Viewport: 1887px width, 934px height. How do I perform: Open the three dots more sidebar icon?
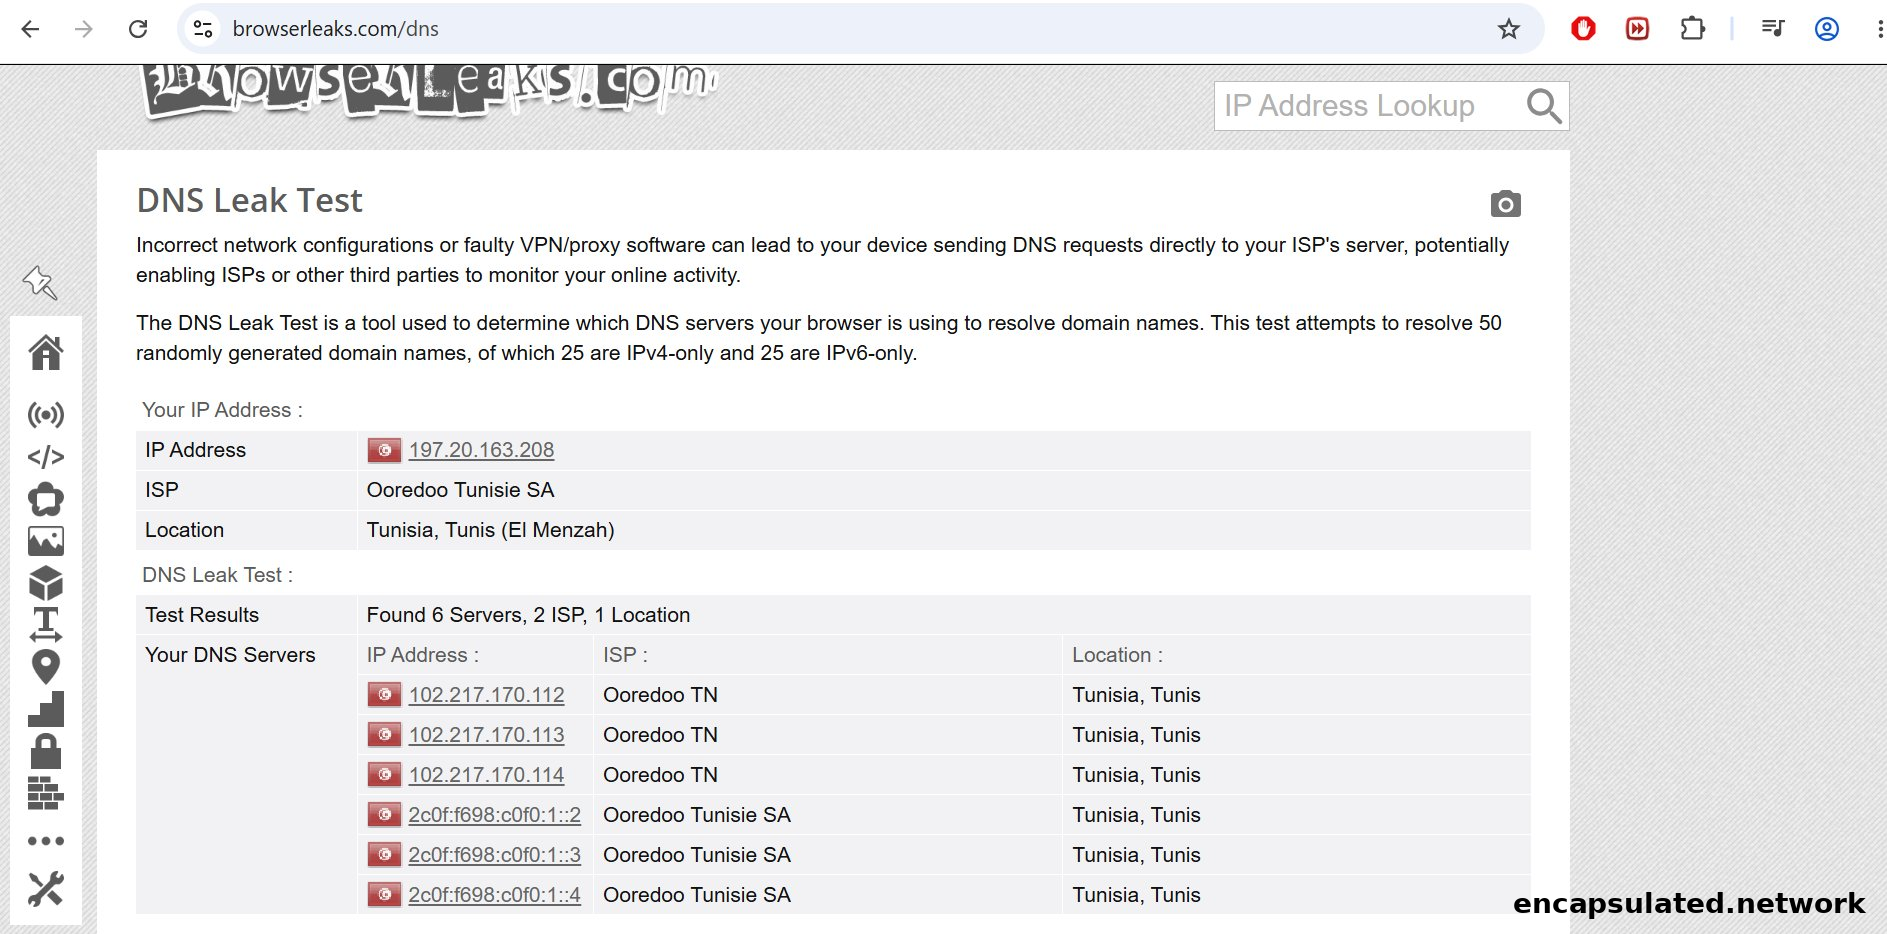pyautogui.click(x=46, y=841)
